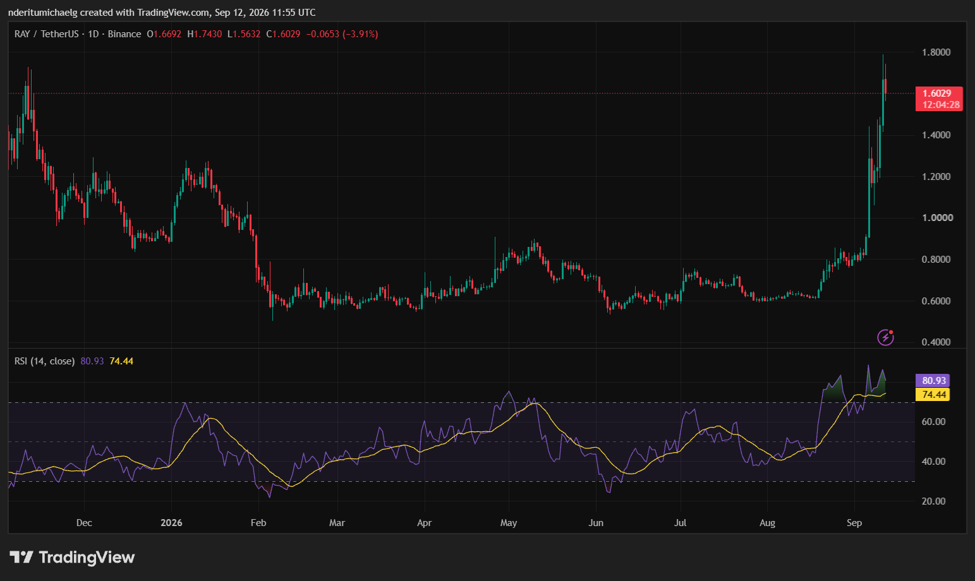
Task: Click the 0.6000 price axis label
Action: pos(936,301)
